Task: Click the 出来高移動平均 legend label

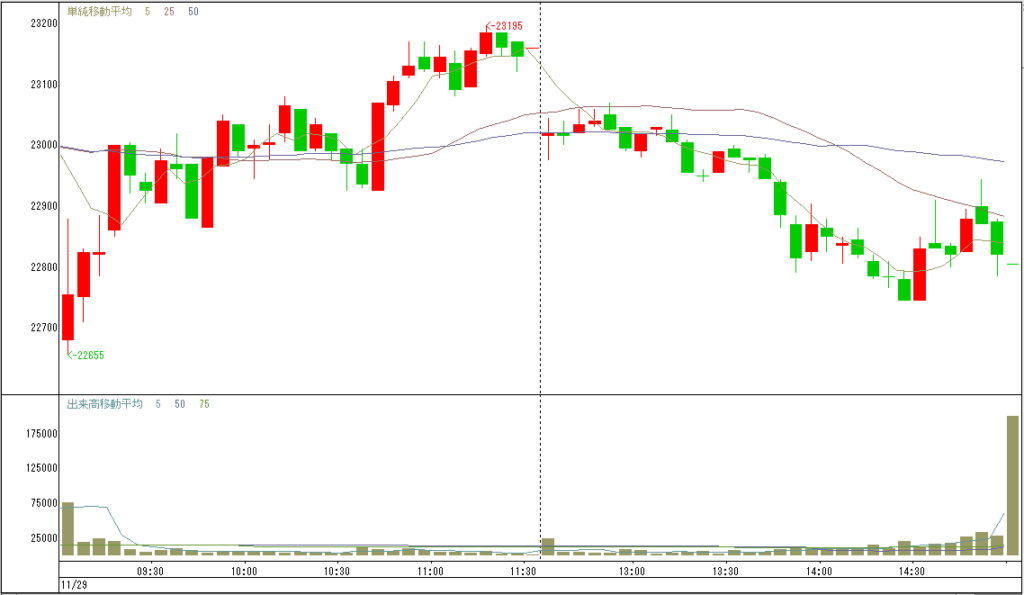Action: (104, 404)
